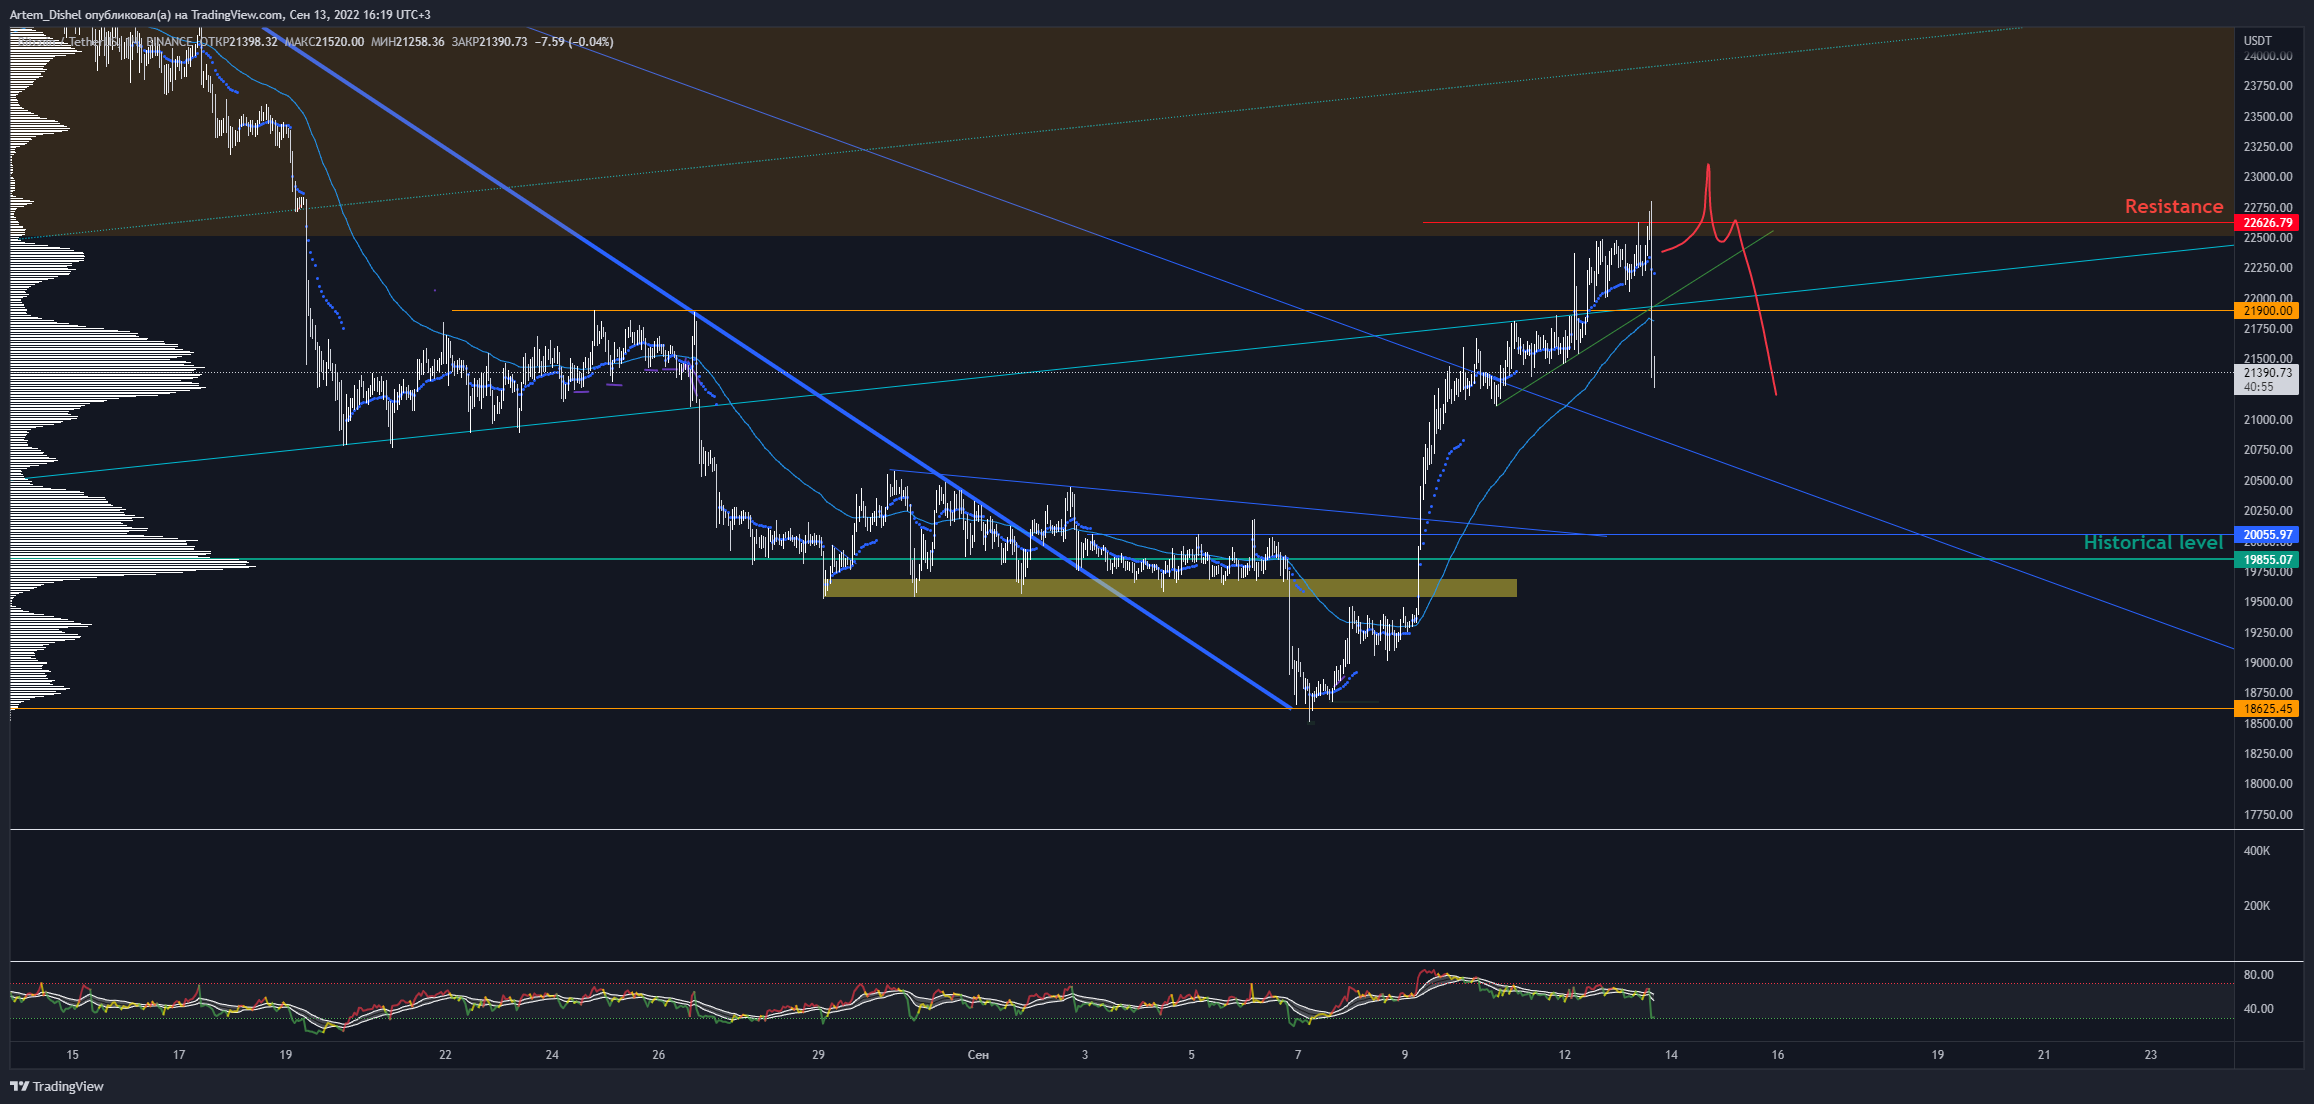The image size is (2314, 1104).
Task: Click the opening price value 21398.32
Action: [x=253, y=42]
